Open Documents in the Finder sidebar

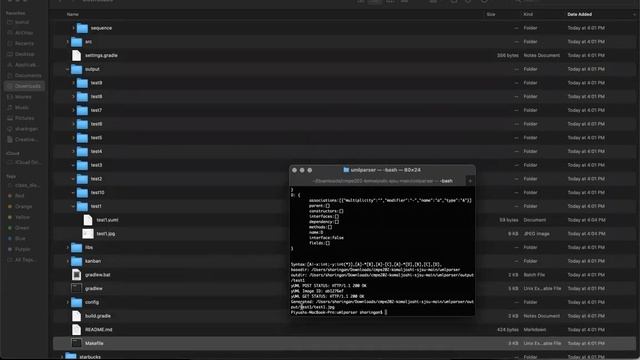[24, 76]
